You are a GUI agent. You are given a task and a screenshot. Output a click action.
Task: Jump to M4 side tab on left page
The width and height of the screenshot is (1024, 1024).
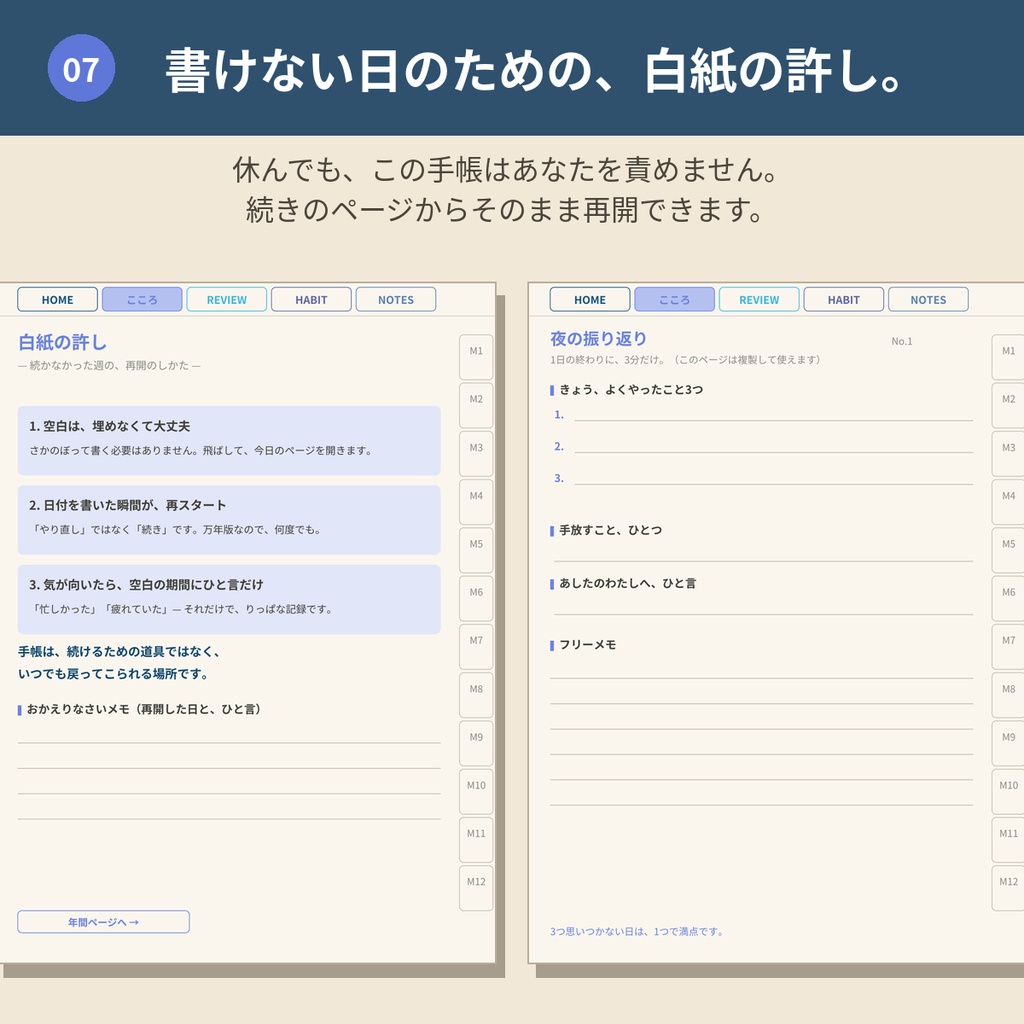coord(476,502)
